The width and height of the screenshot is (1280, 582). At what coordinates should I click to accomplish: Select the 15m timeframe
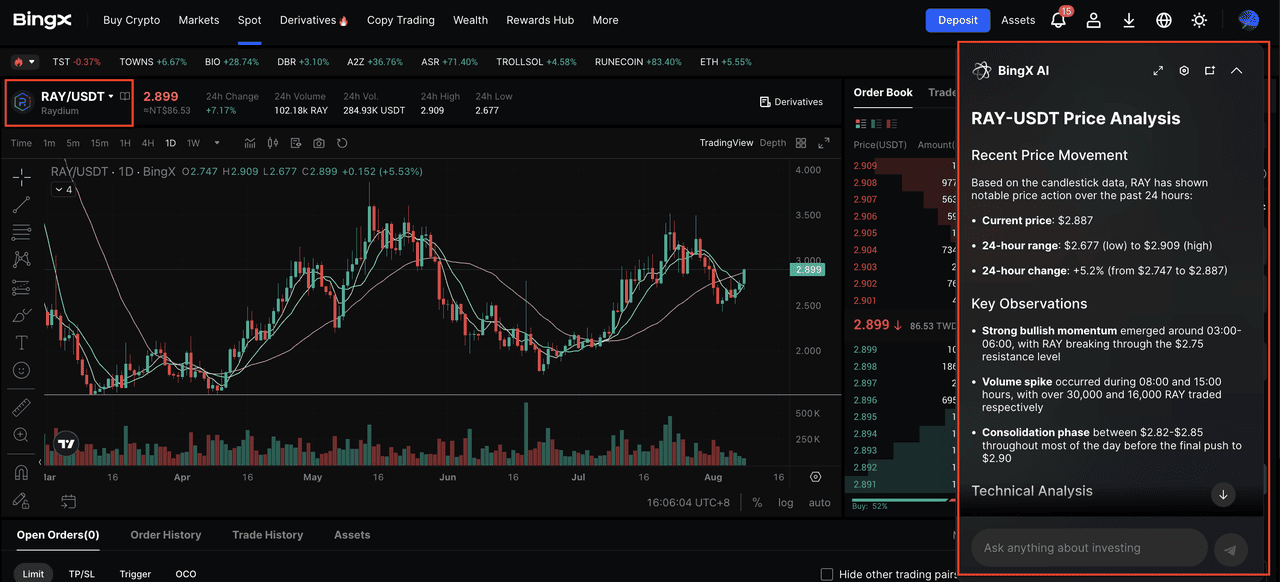[99, 143]
